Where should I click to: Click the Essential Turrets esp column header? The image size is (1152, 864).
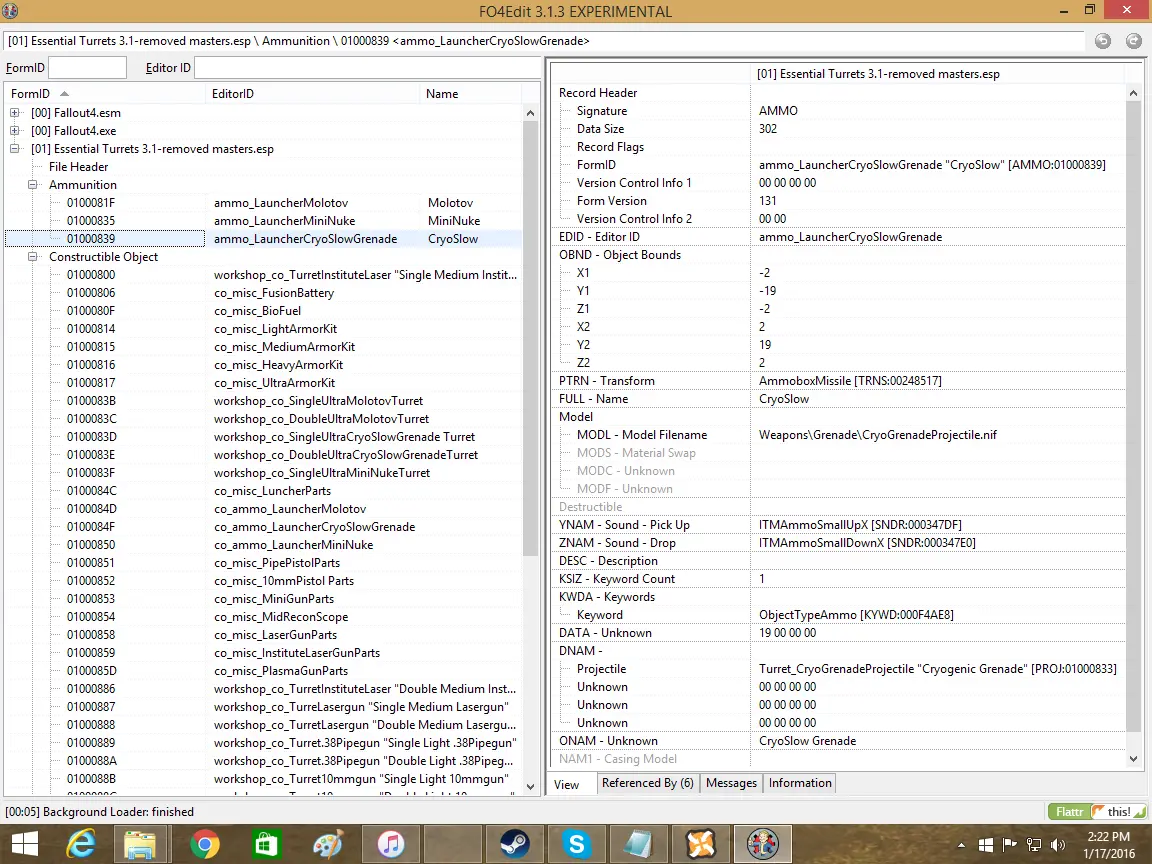(x=937, y=74)
